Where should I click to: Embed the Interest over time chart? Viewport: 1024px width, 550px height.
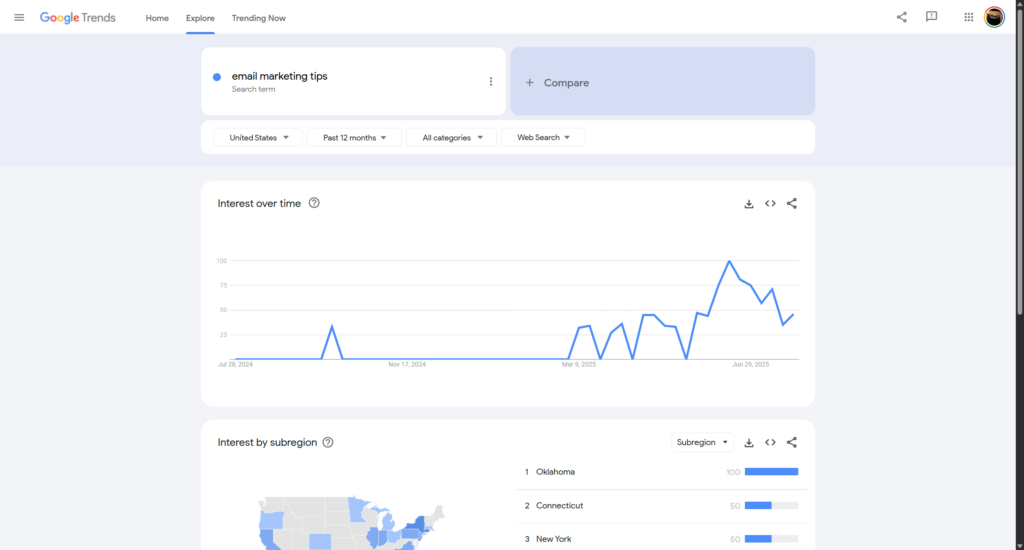click(x=770, y=204)
